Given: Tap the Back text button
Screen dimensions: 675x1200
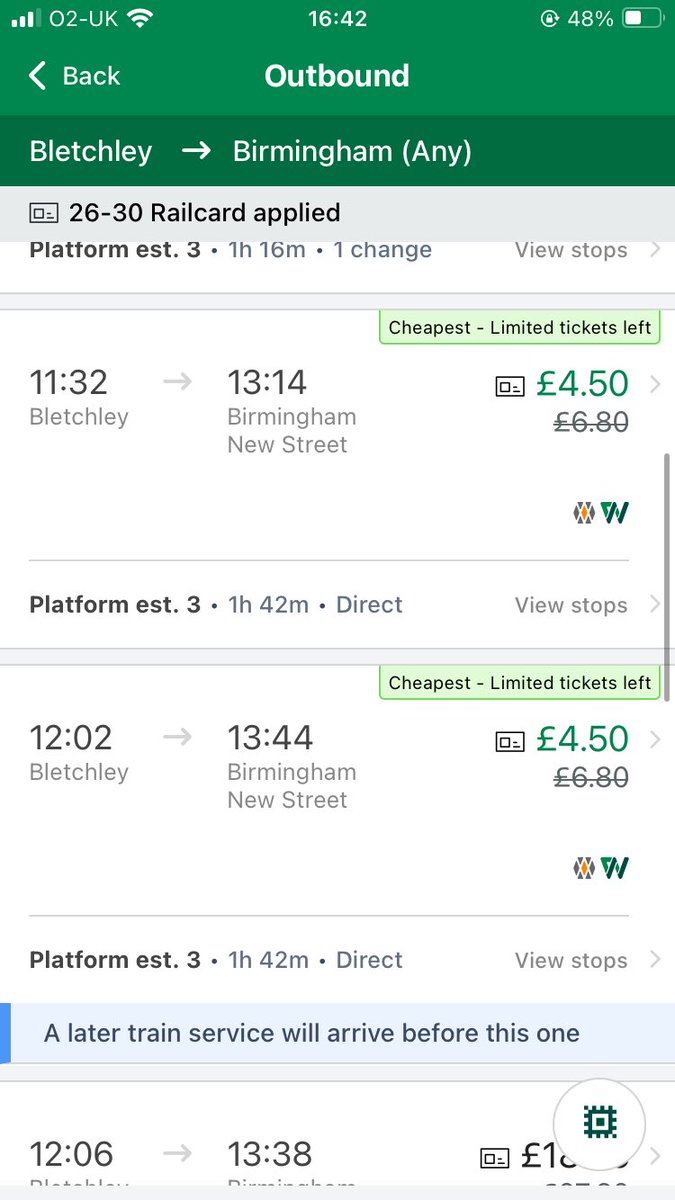Looking at the screenshot, I should tap(91, 76).
